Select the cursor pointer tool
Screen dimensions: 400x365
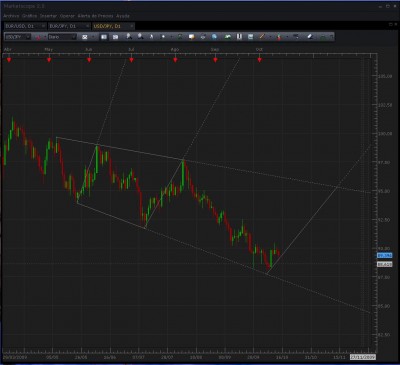point(151,37)
